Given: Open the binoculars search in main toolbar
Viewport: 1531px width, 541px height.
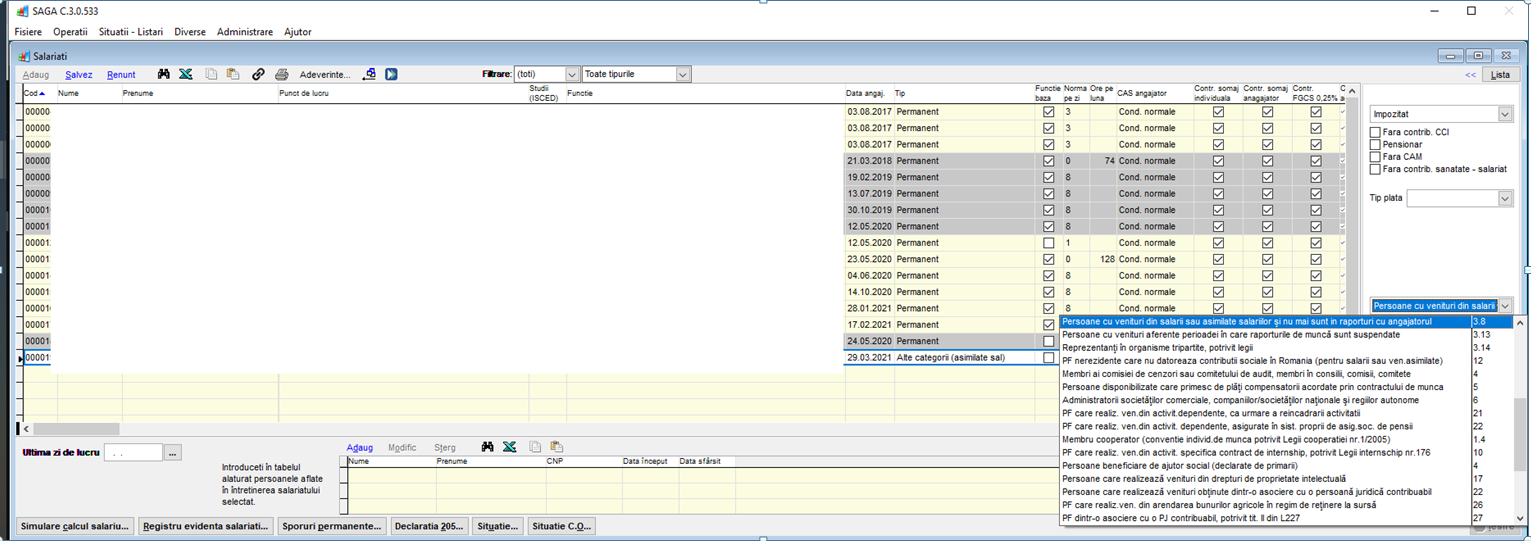Looking at the screenshot, I should [x=164, y=74].
